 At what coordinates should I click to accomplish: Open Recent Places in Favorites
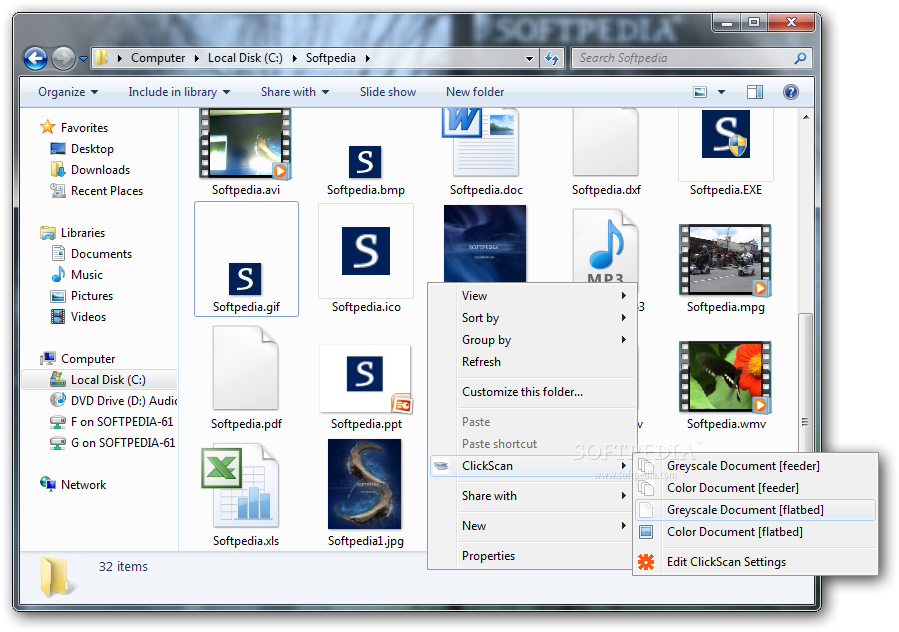click(96, 191)
